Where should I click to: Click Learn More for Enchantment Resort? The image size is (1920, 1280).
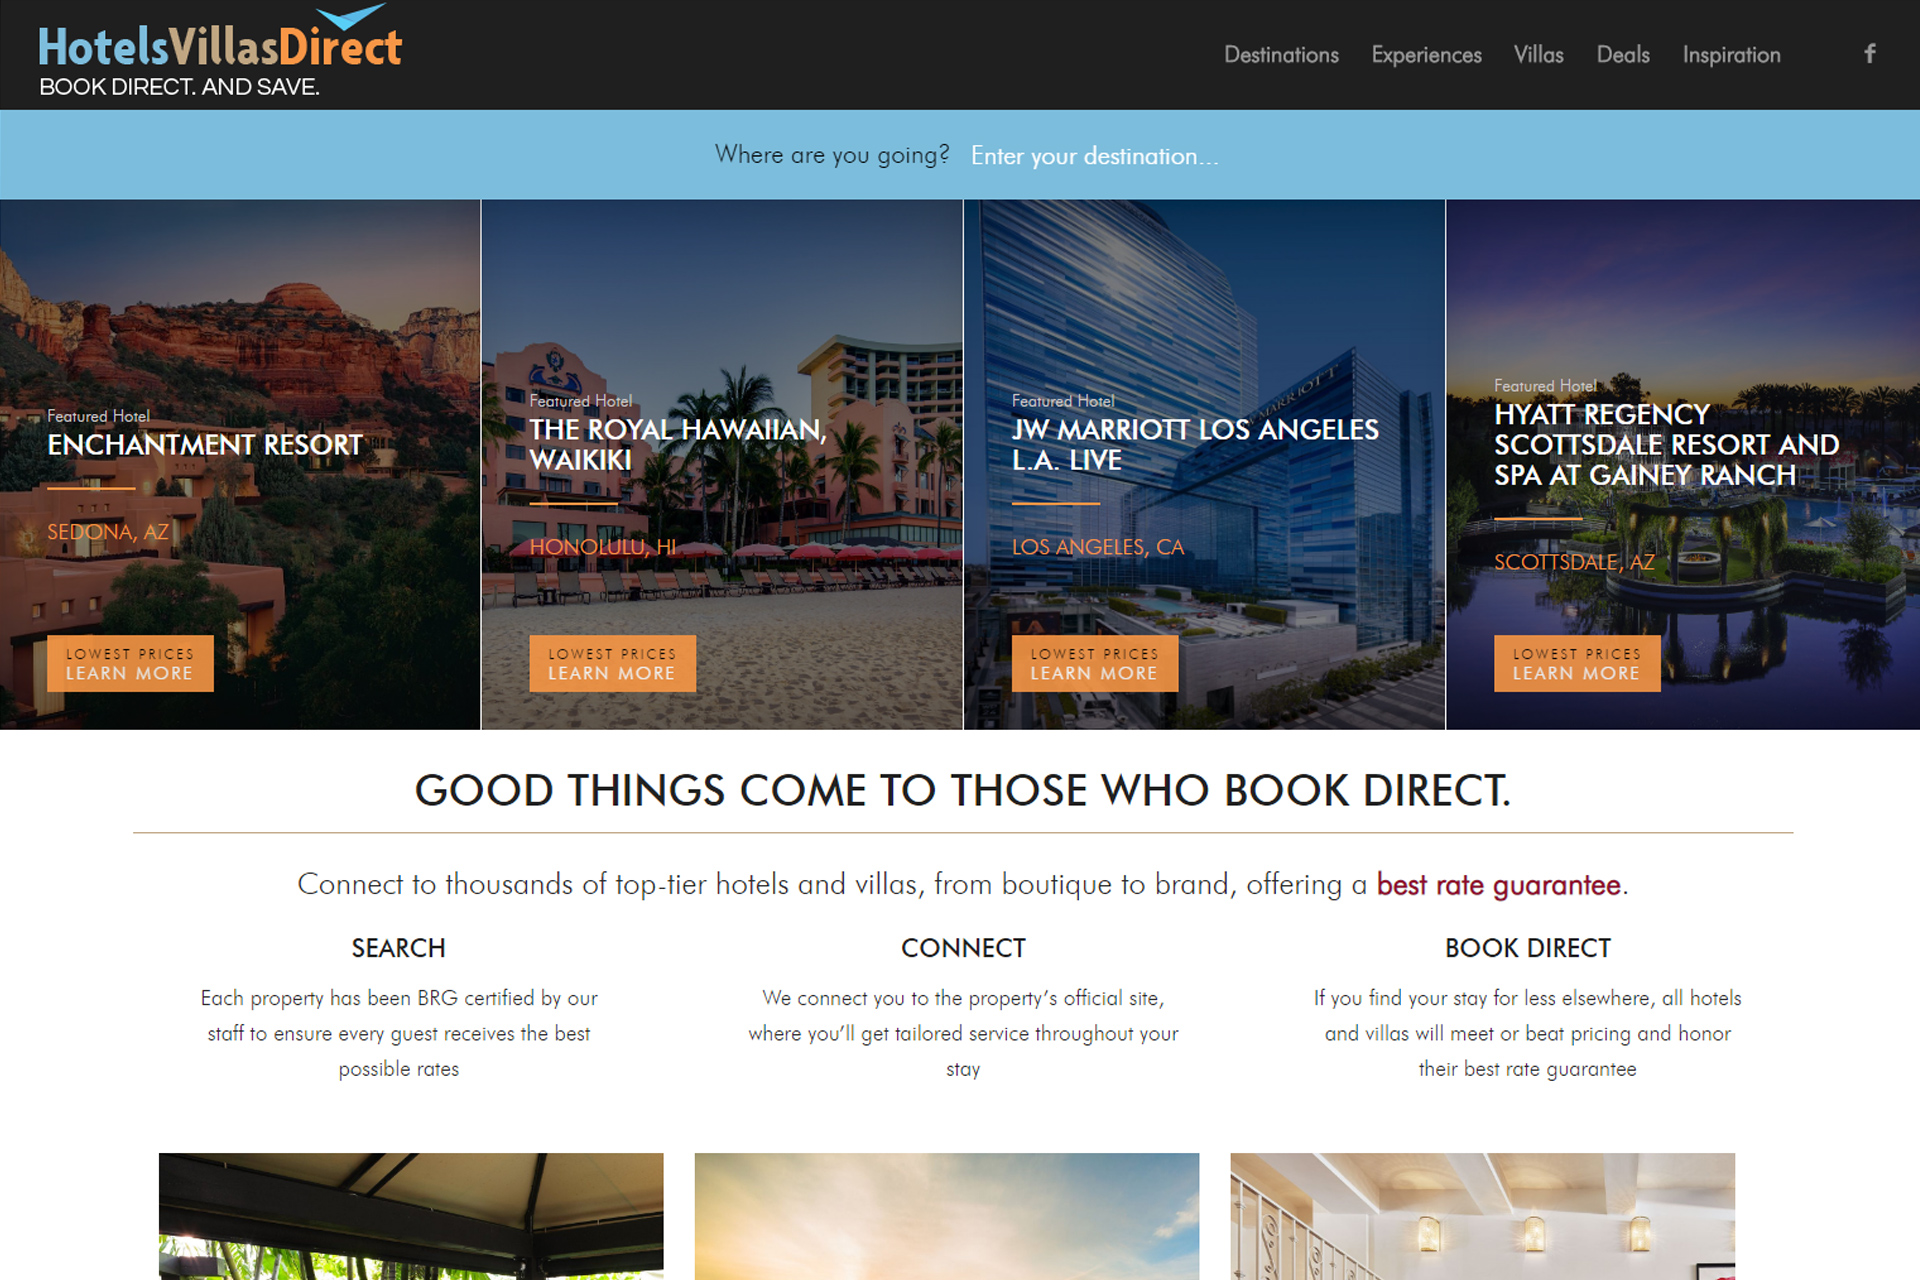(x=130, y=663)
